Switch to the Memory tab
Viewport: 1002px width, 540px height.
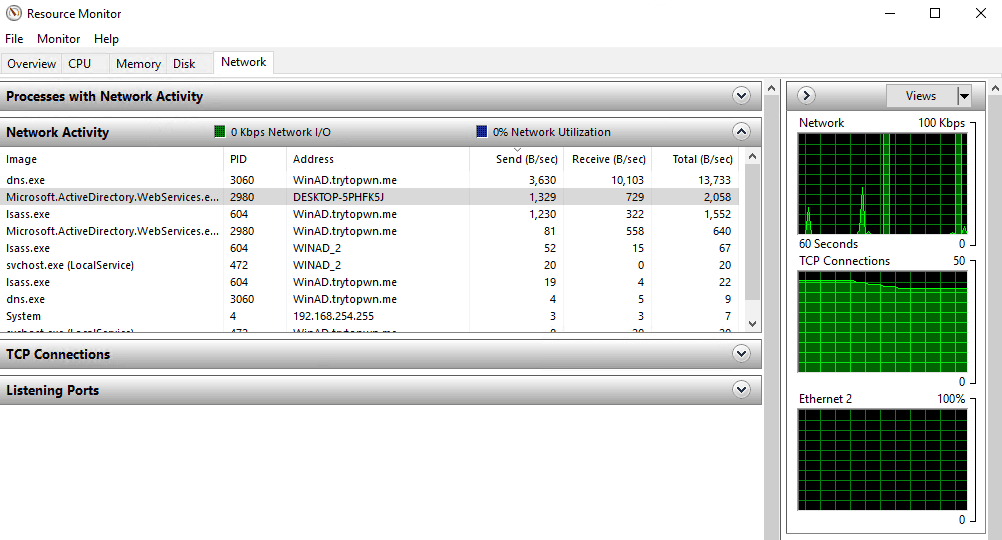138,64
